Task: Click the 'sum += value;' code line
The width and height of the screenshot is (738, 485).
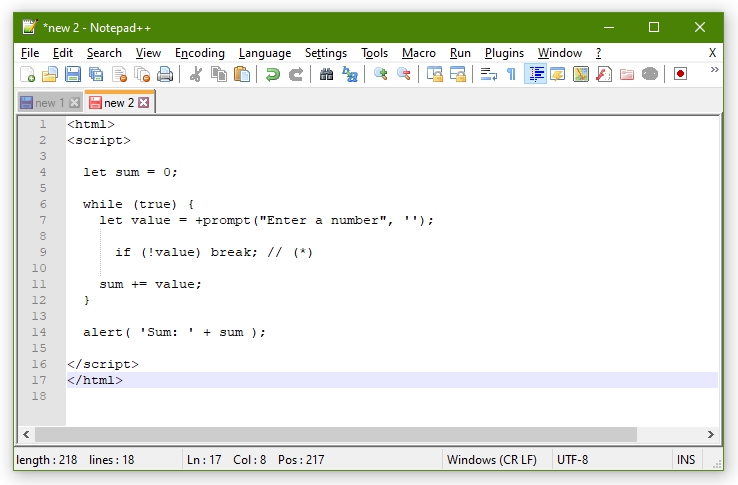Action: point(150,284)
